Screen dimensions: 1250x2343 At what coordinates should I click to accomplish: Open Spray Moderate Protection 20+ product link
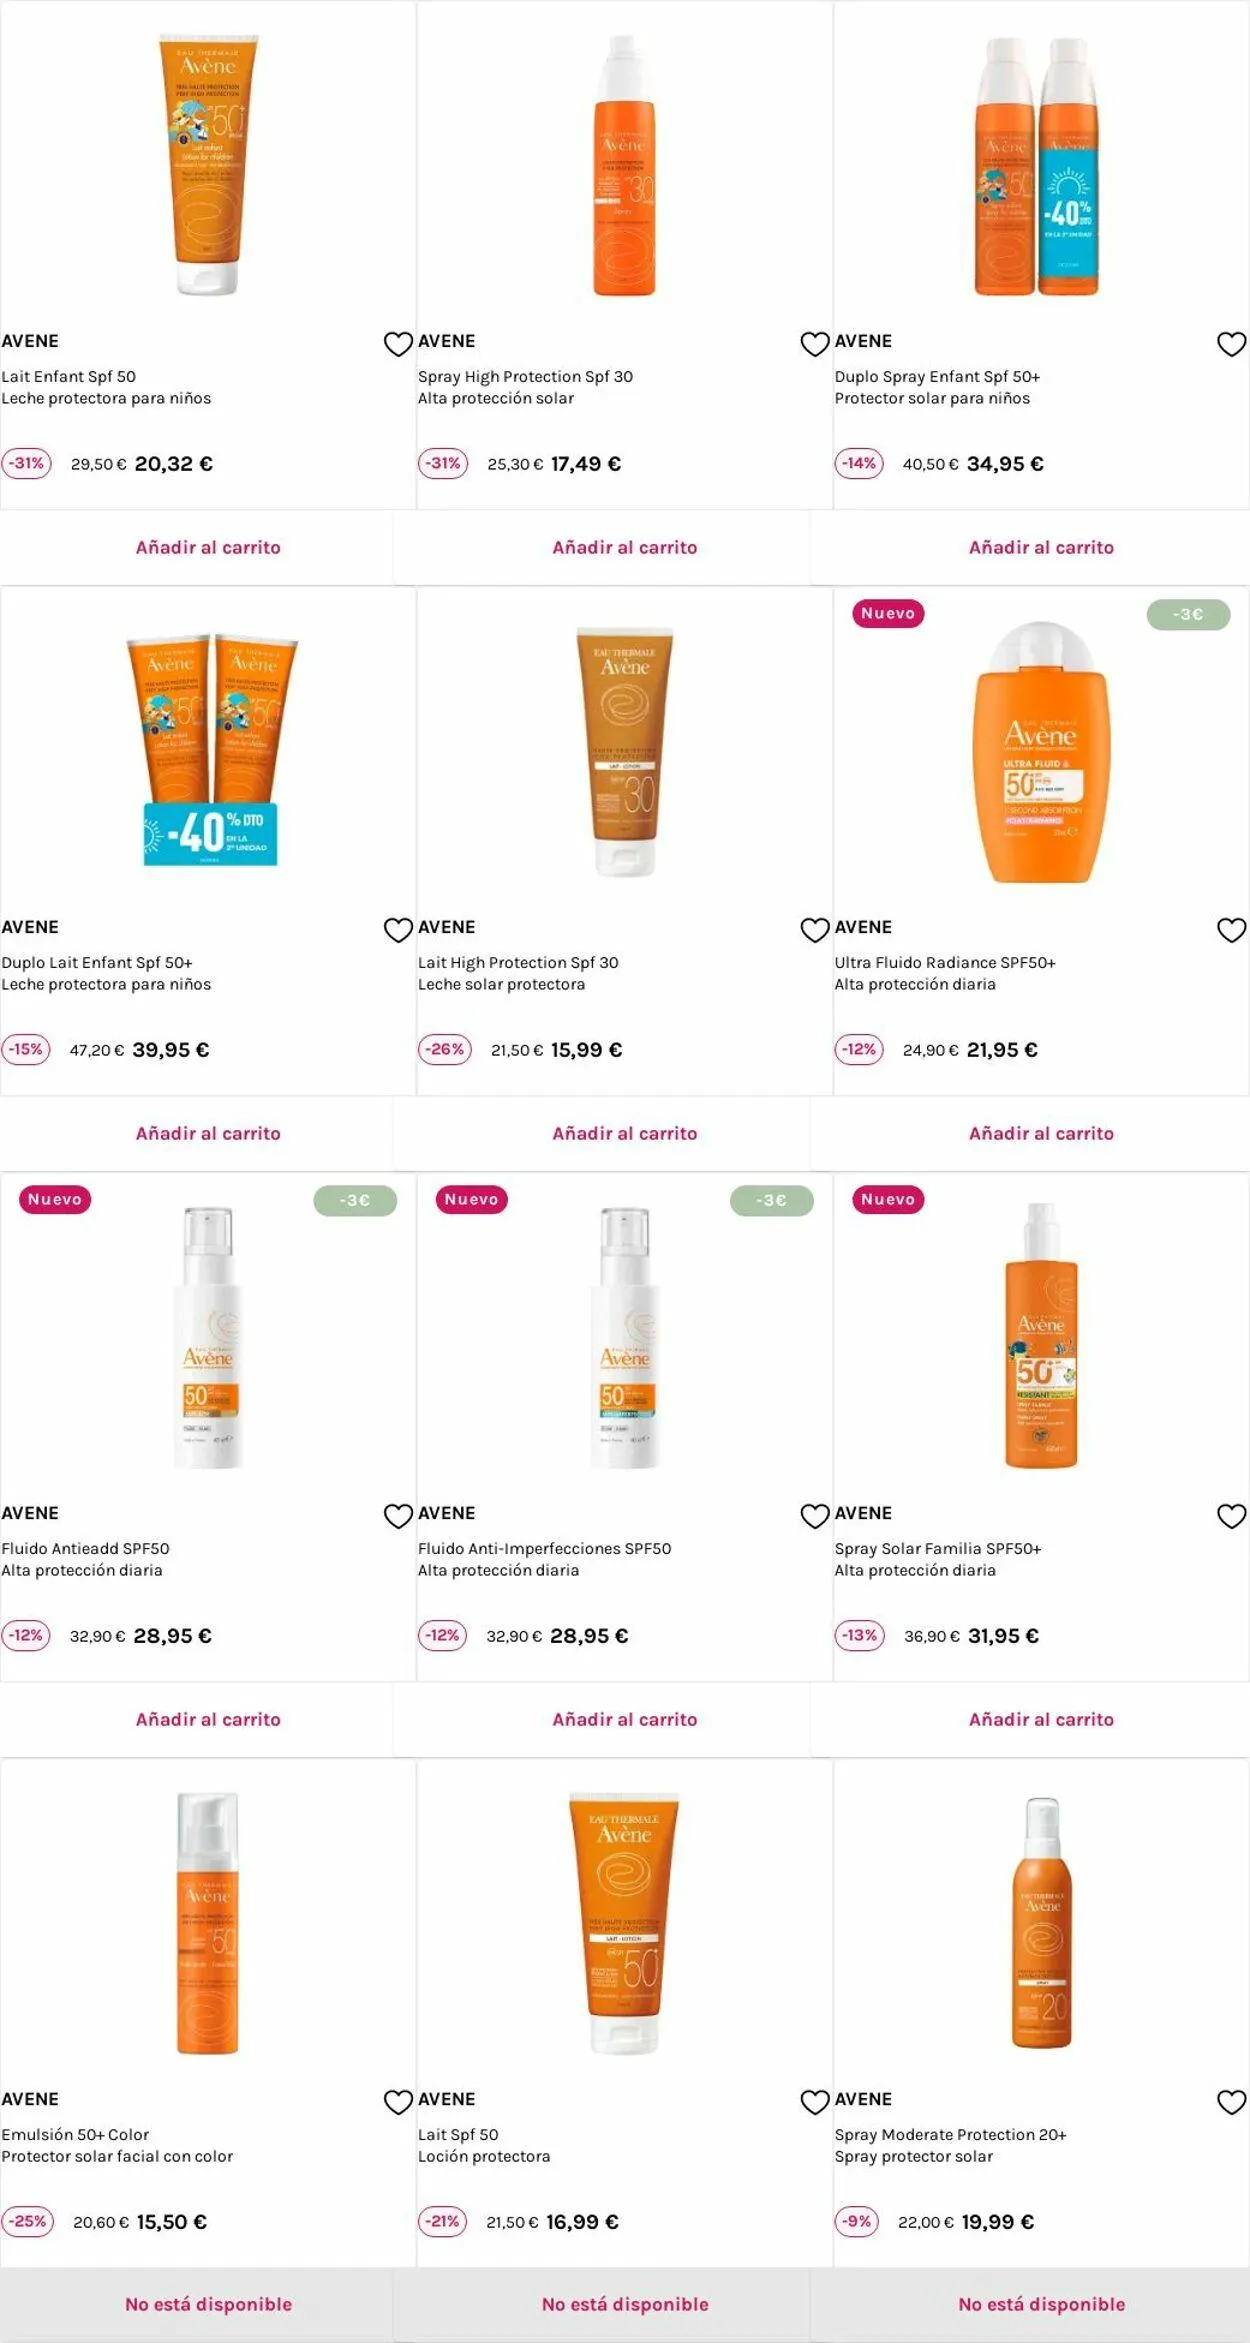[950, 2134]
